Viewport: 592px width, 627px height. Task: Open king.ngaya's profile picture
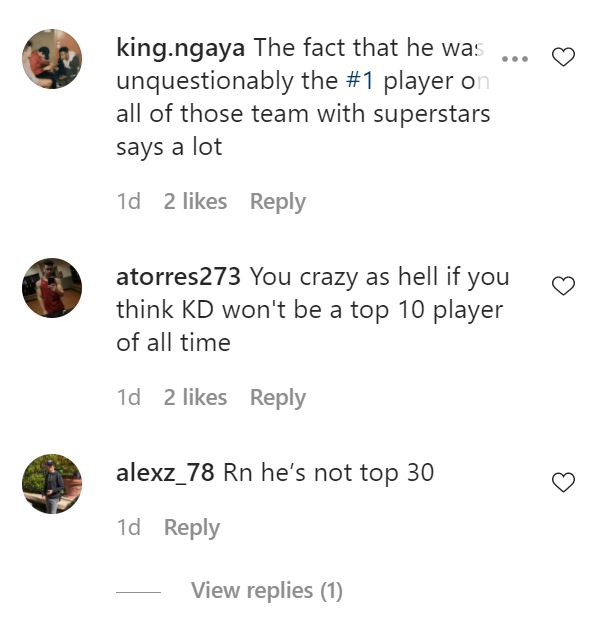click(x=52, y=59)
